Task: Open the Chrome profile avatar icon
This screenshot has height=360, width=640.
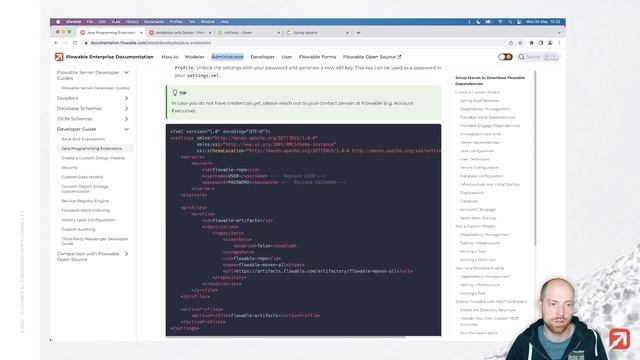Action: pyautogui.click(x=550, y=43)
